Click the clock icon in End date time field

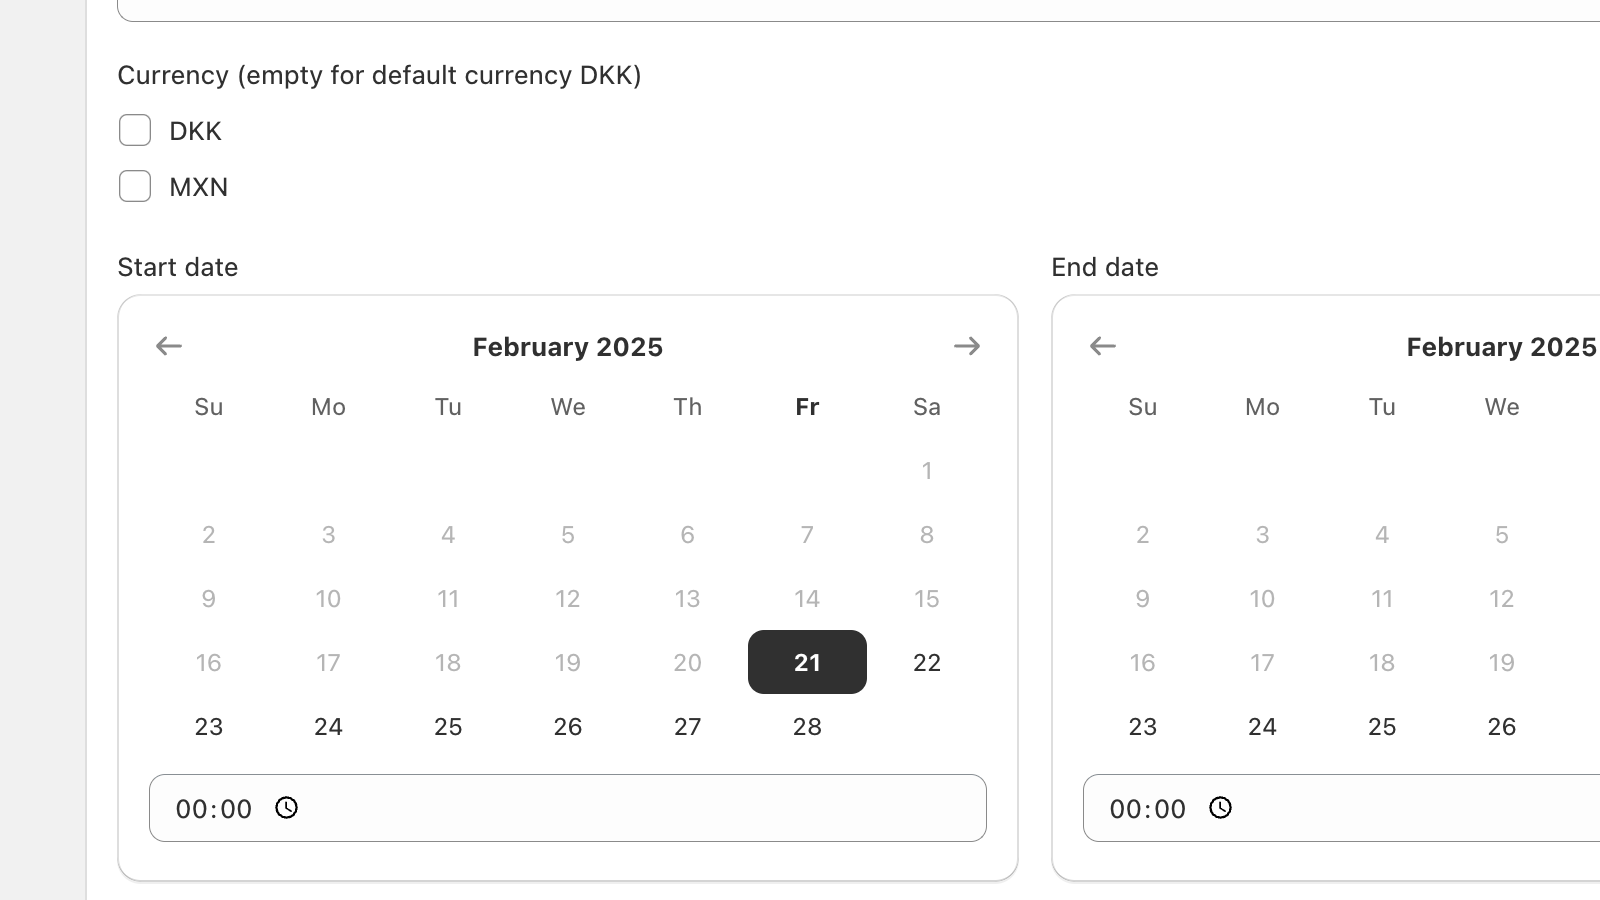click(1221, 808)
